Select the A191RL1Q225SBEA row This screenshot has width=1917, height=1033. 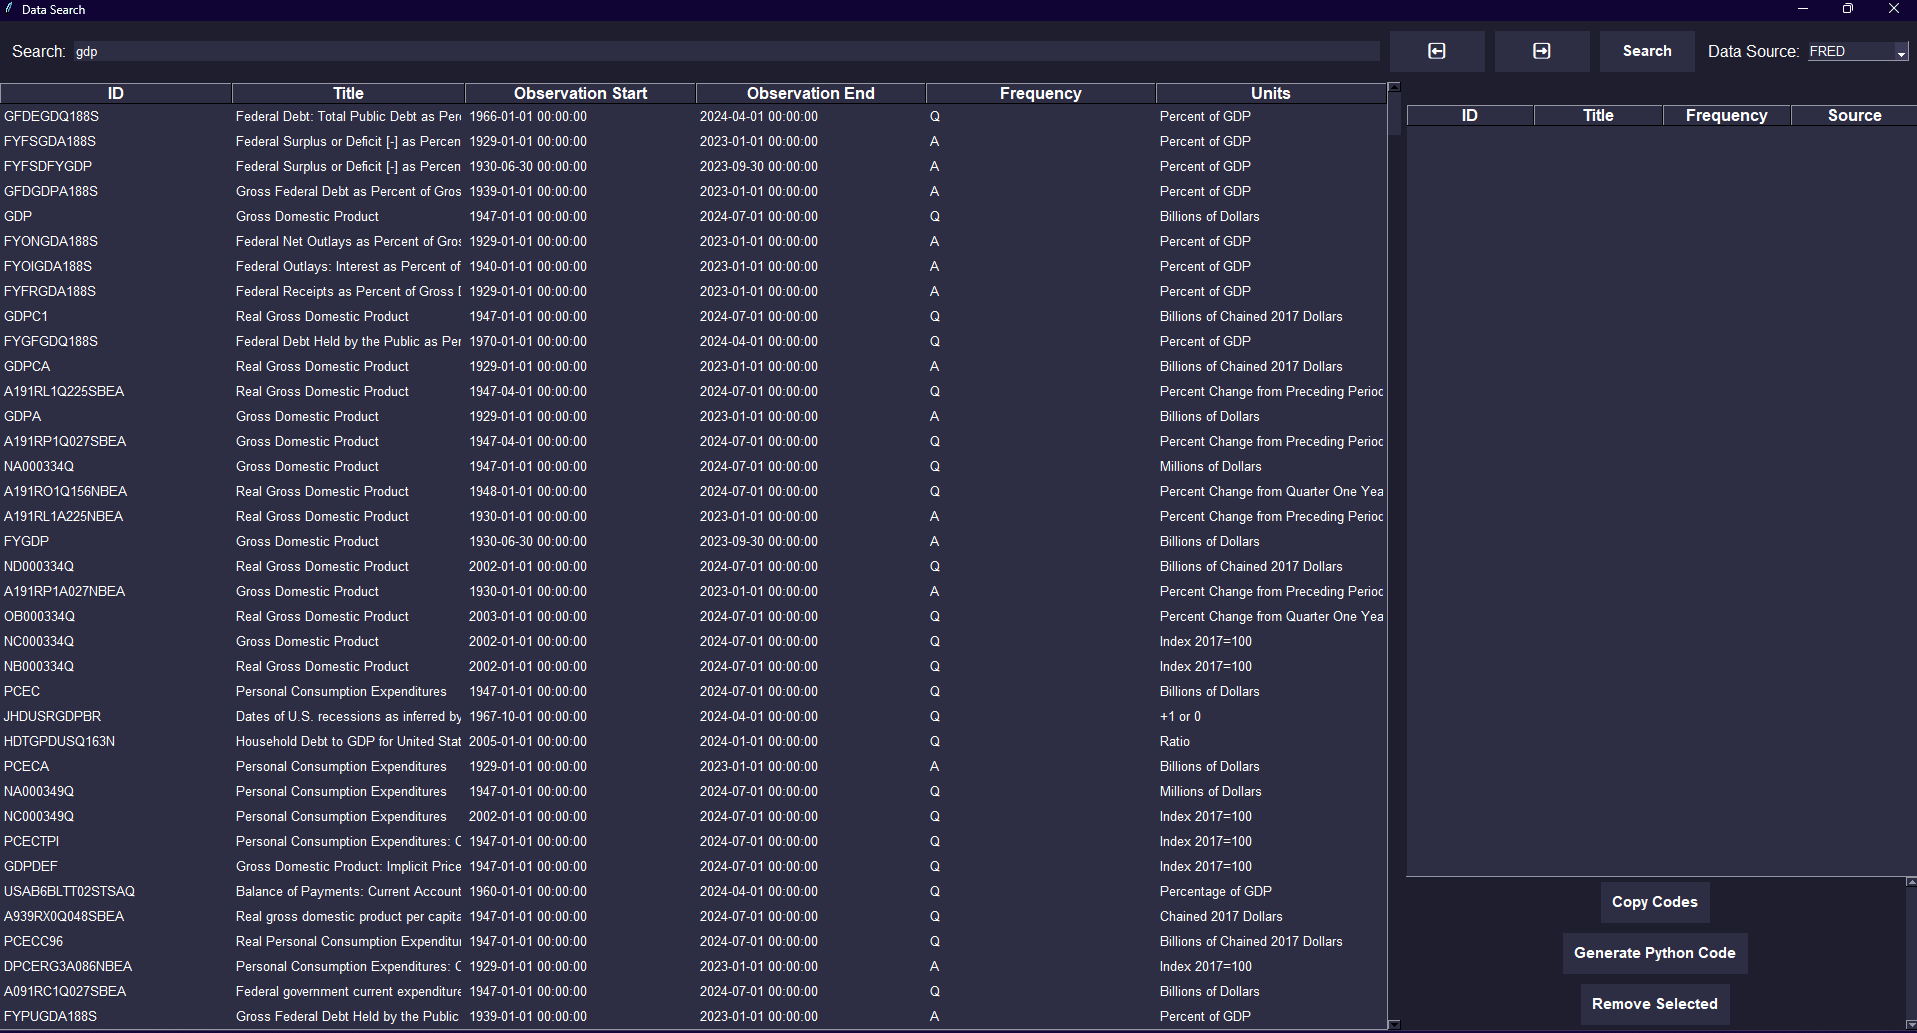click(x=693, y=392)
